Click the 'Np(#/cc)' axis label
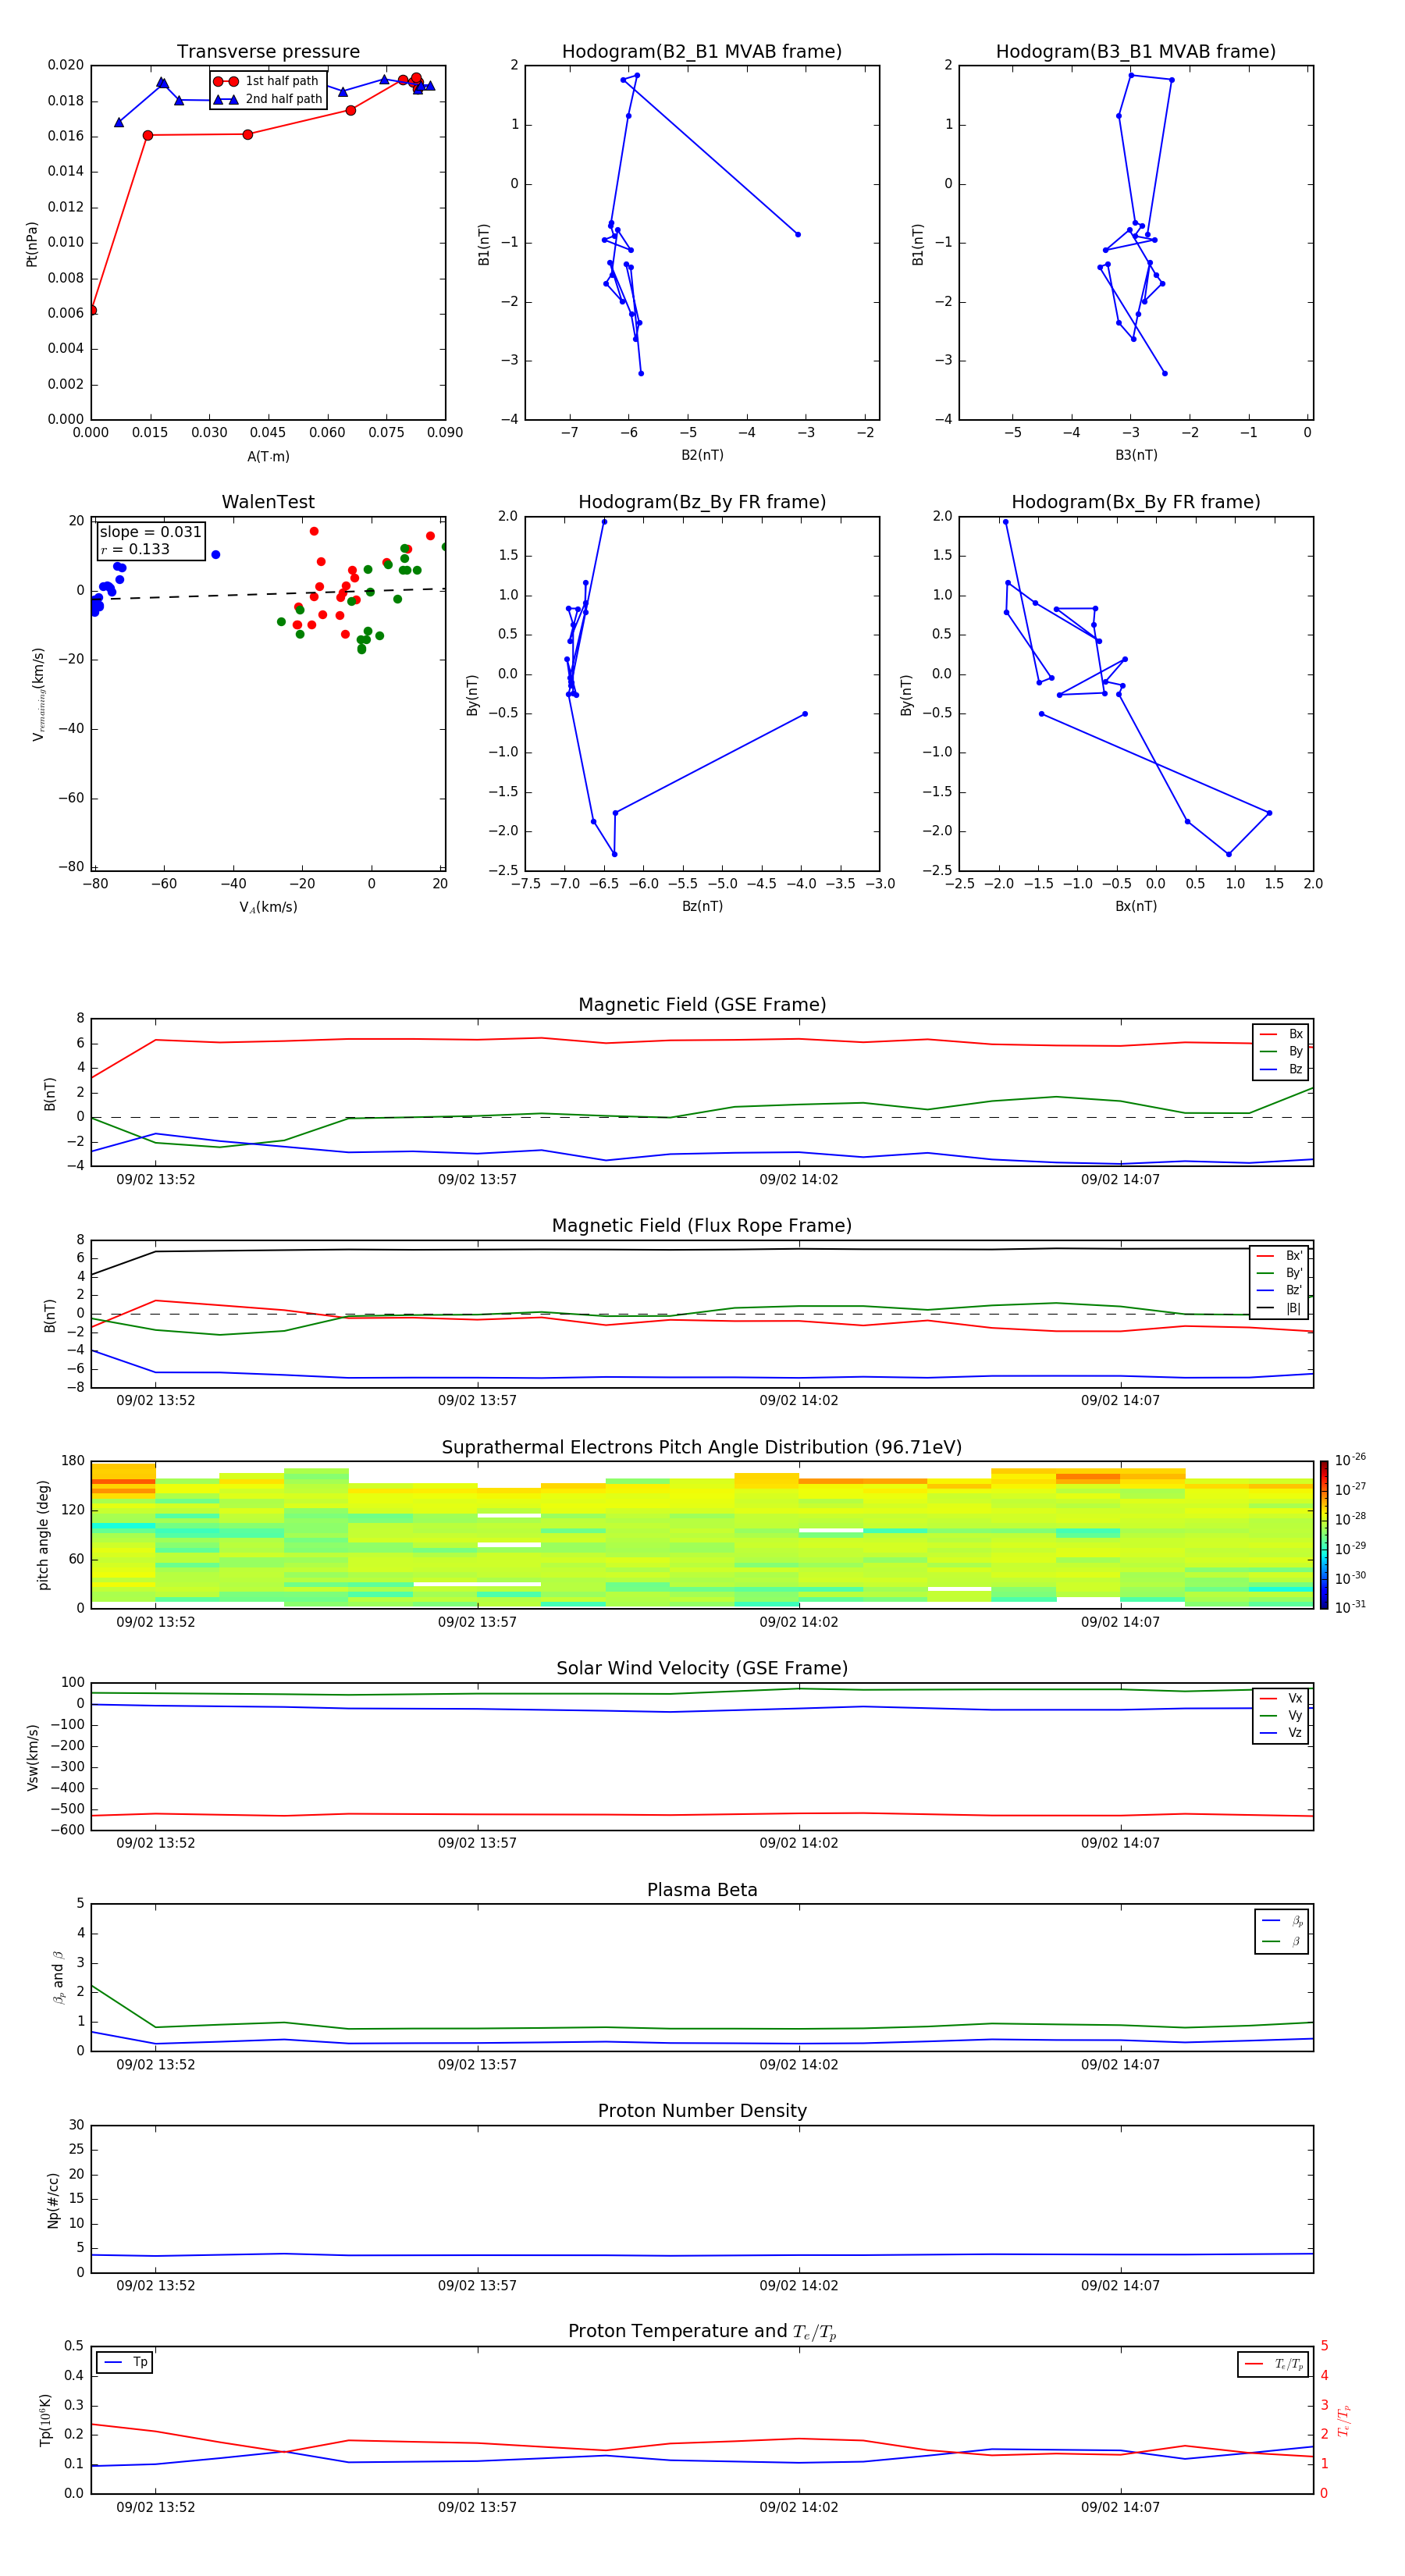The image size is (1405, 2576). [x=53, y=2200]
